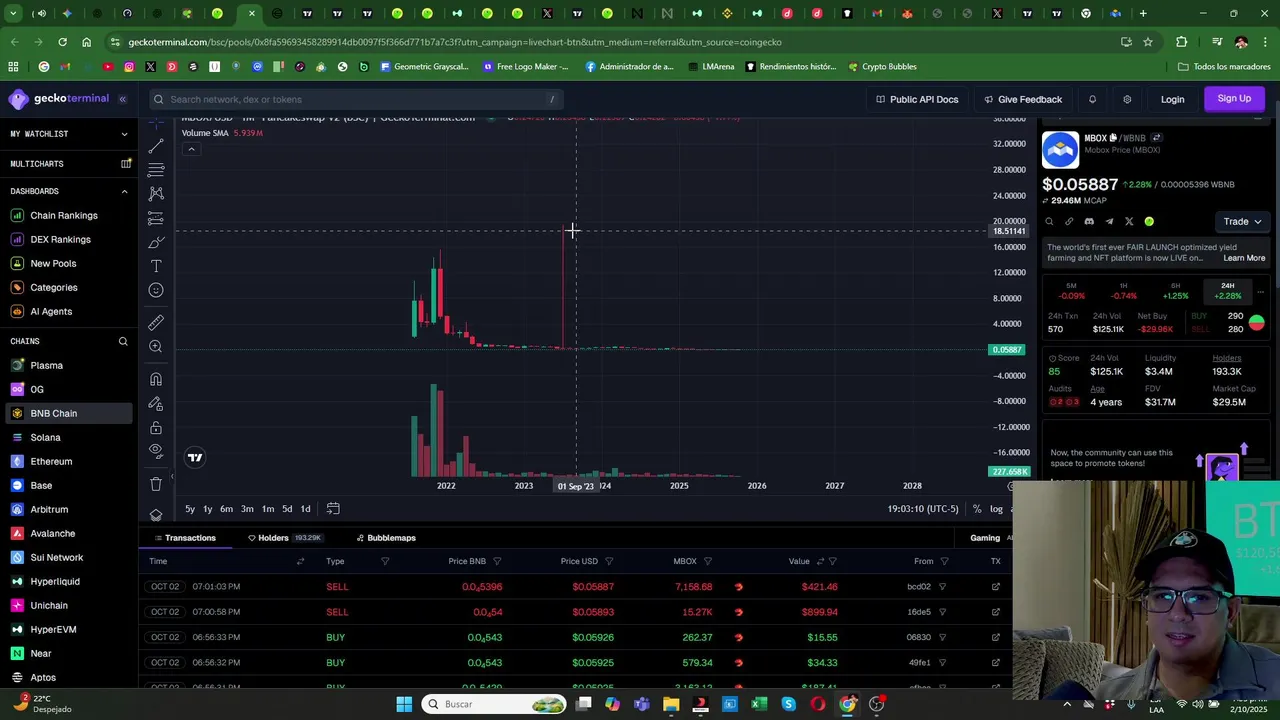Filter transactions by Type column

tap(385, 561)
